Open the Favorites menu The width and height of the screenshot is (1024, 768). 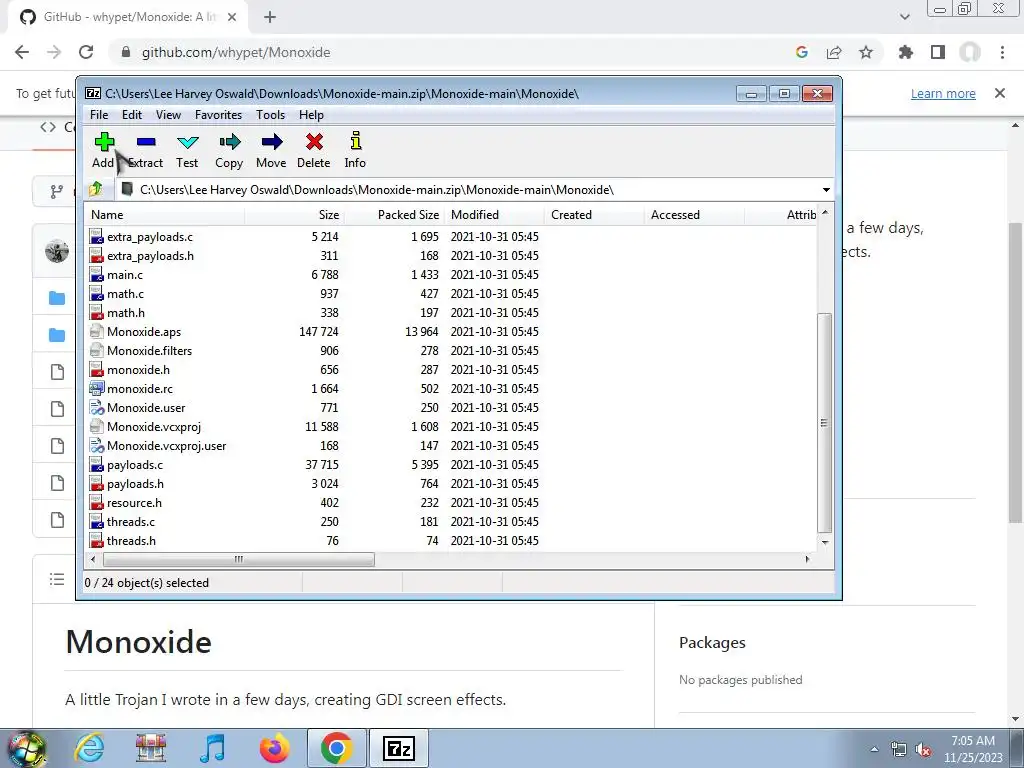[219, 115]
